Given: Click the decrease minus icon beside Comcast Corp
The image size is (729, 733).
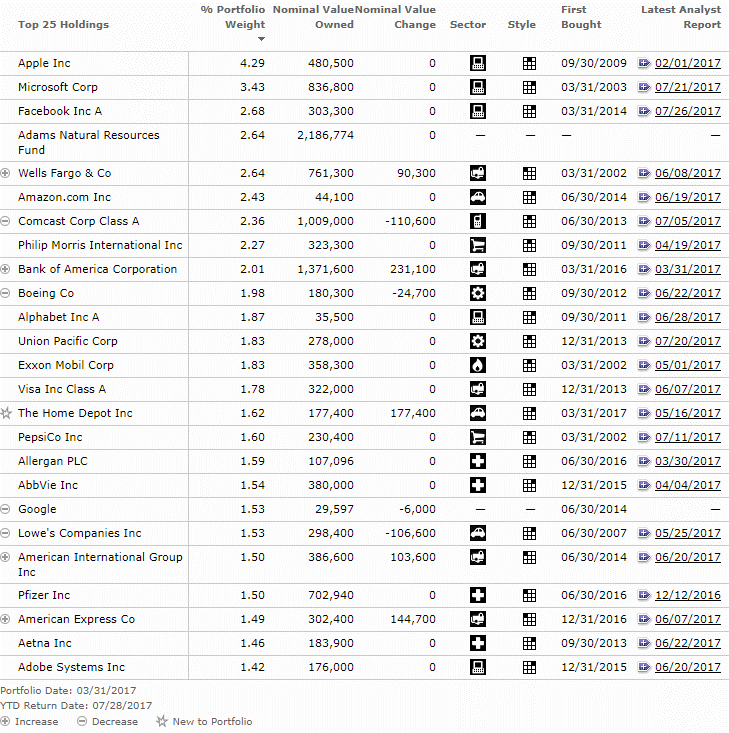Looking at the screenshot, I should (5, 221).
